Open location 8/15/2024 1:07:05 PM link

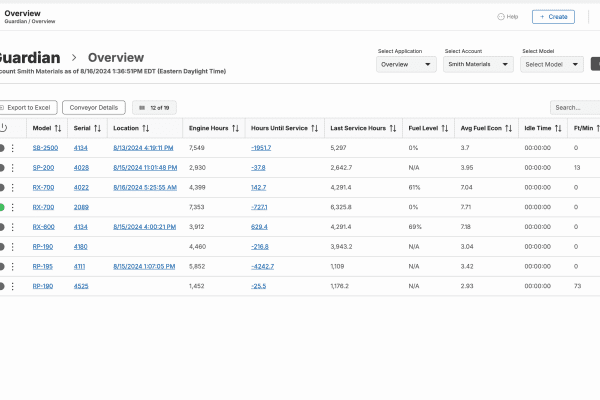(x=144, y=266)
